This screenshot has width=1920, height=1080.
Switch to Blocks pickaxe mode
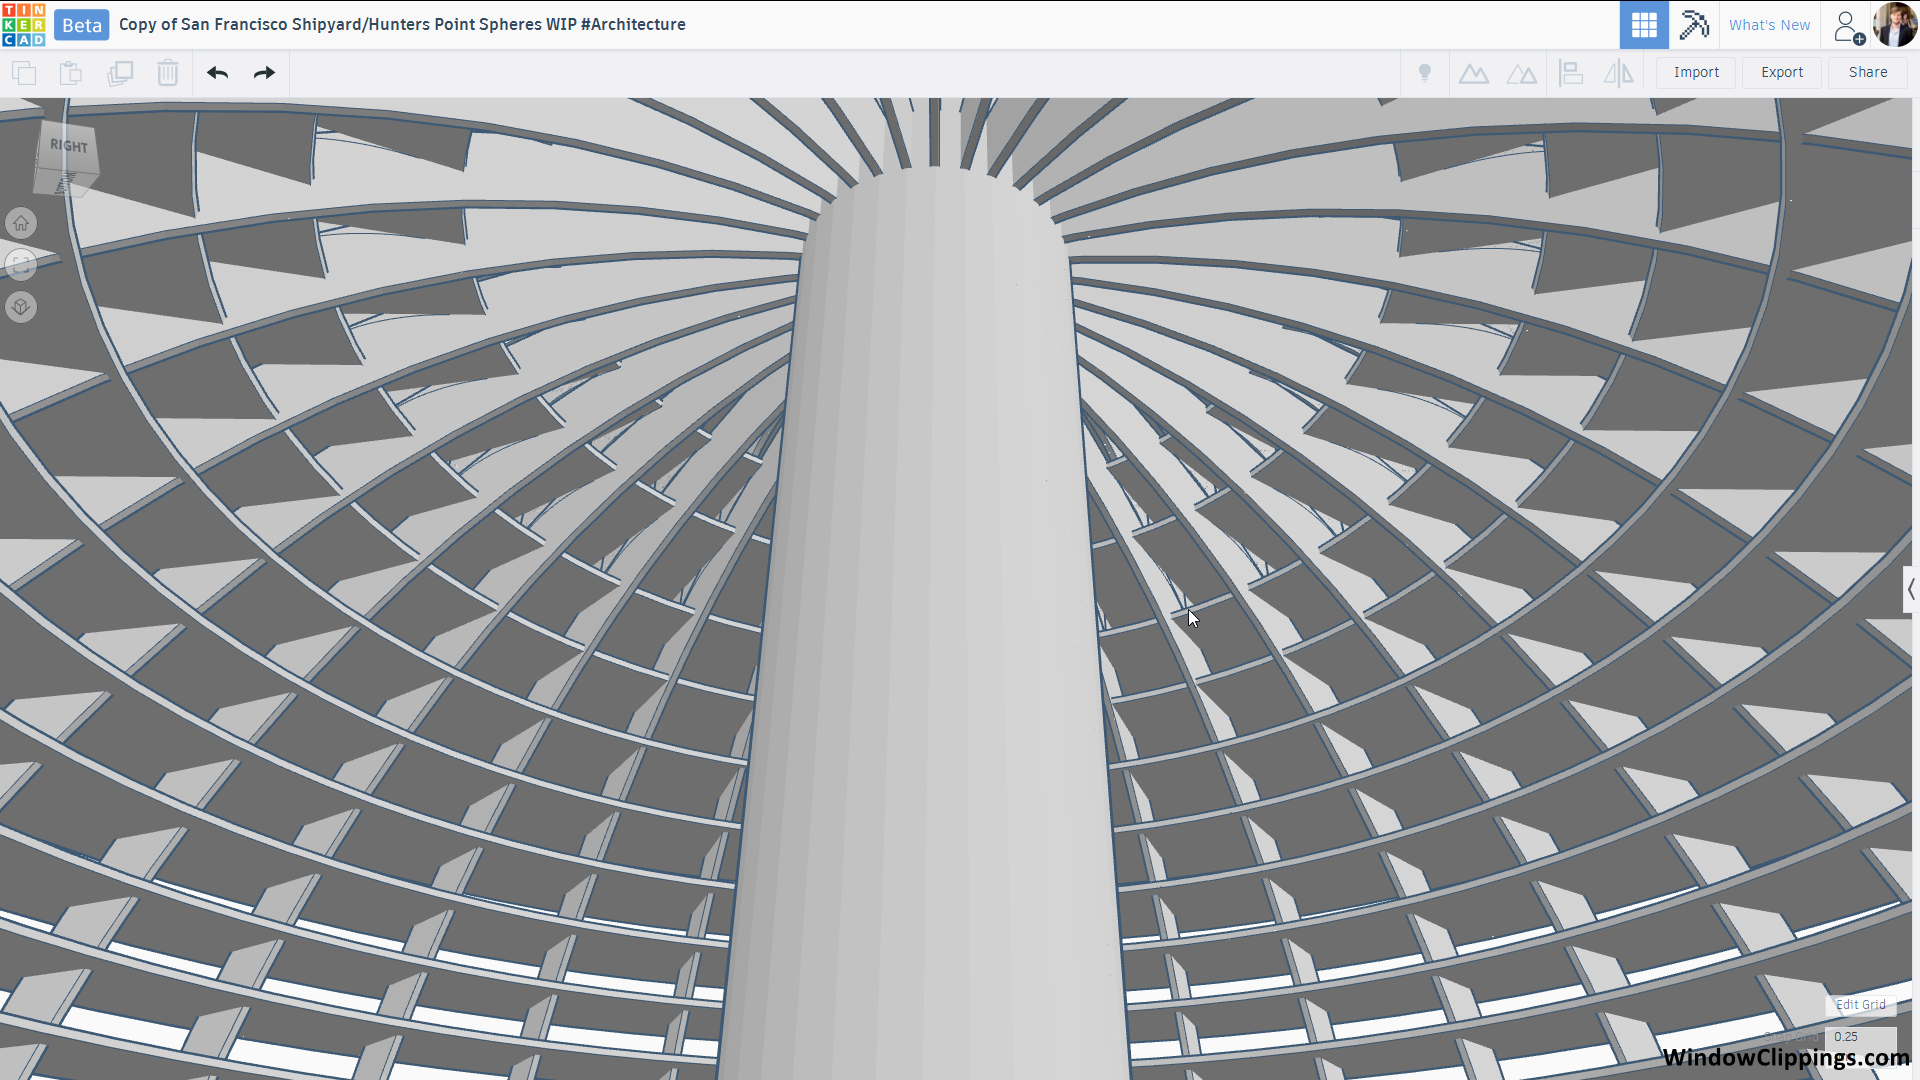pyautogui.click(x=1694, y=25)
